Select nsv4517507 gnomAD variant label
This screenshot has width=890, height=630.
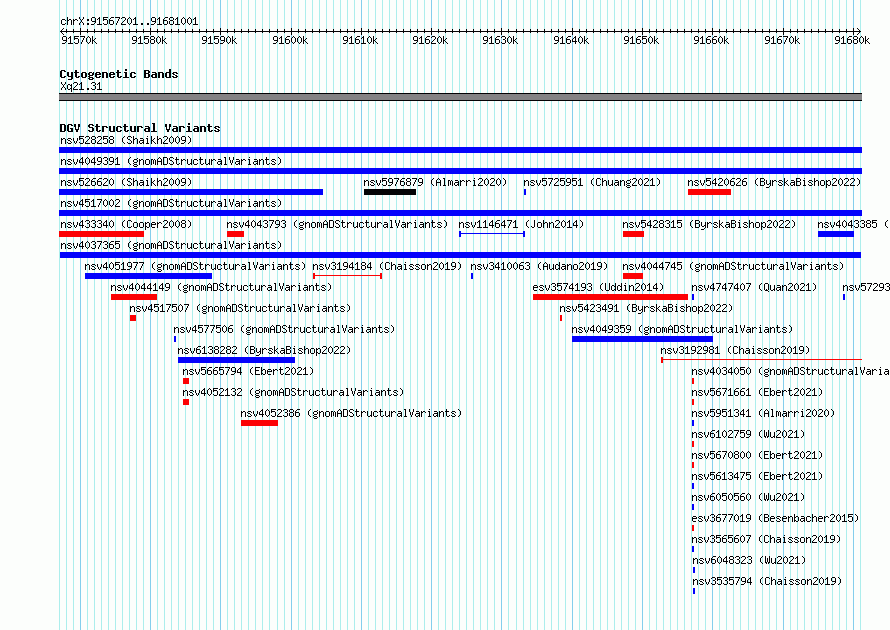coord(240,308)
